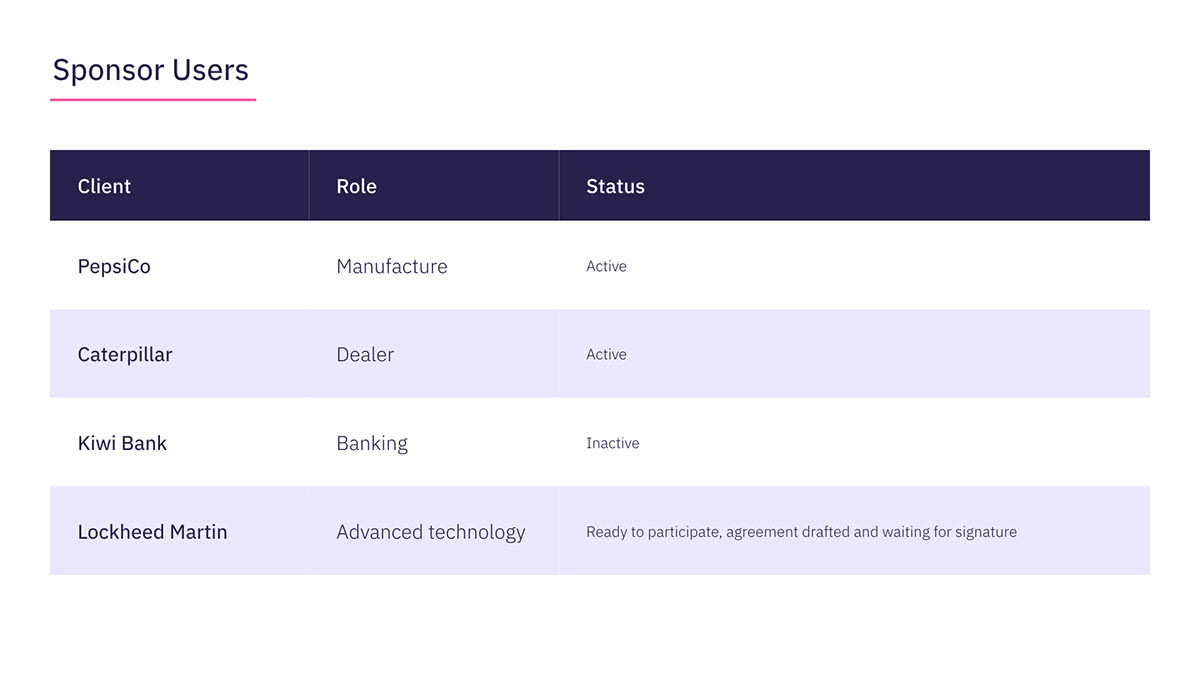Image resolution: width=1200 pixels, height=675 pixels.
Task: Select the Advanced technology role cell
Action: click(430, 532)
